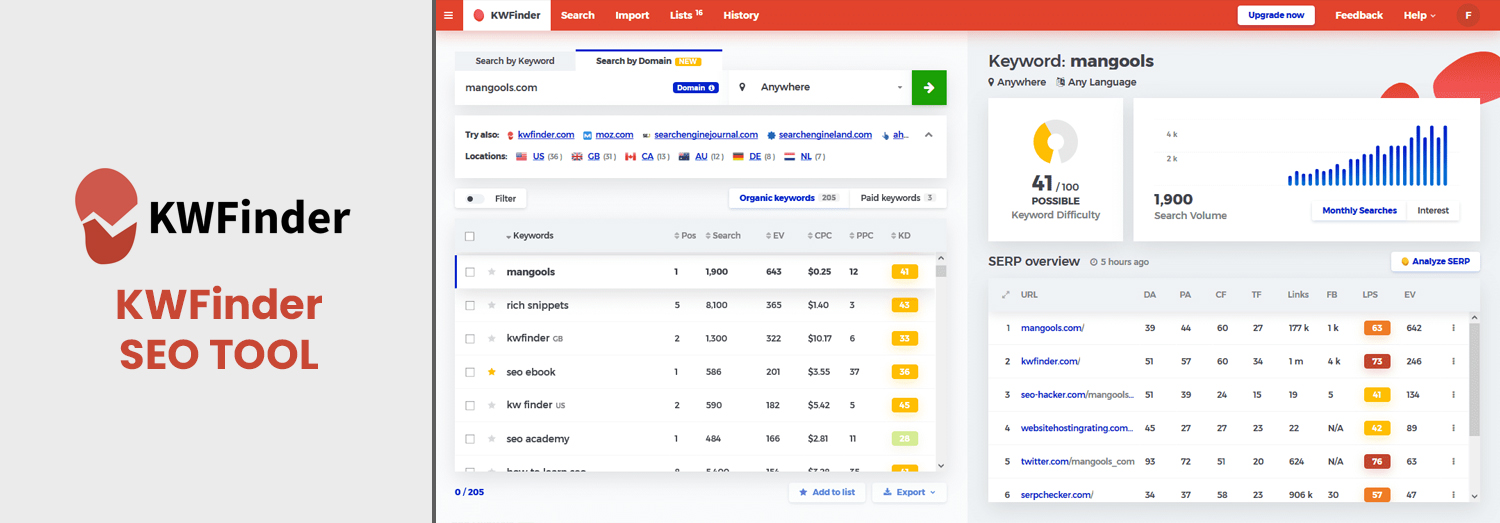Click the Analyze SERP button
Viewport: 1500px width, 523px height.
[x=1435, y=261]
